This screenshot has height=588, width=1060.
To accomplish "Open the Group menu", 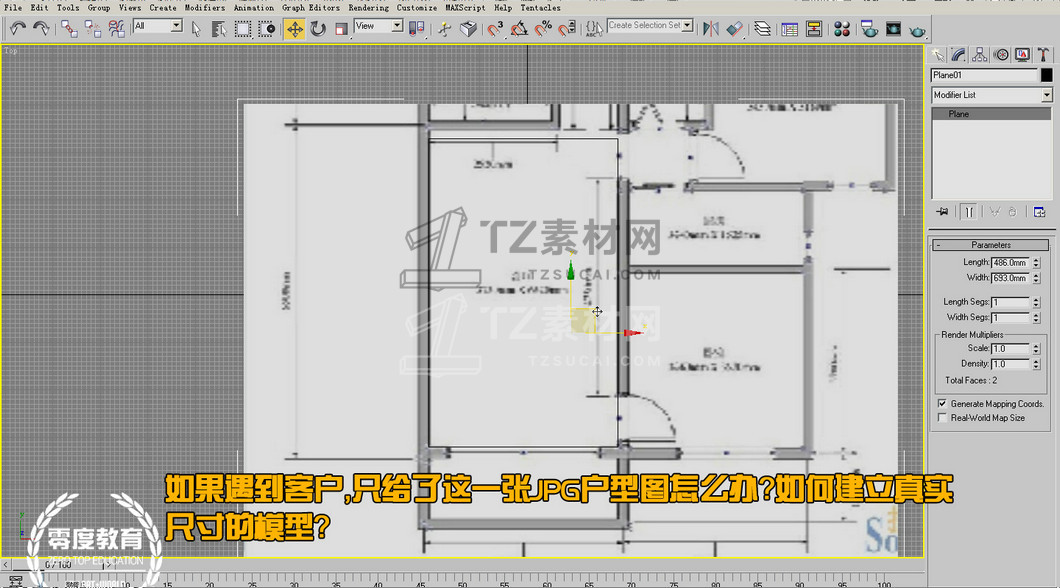I will pyautogui.click(x=99, y=7).
